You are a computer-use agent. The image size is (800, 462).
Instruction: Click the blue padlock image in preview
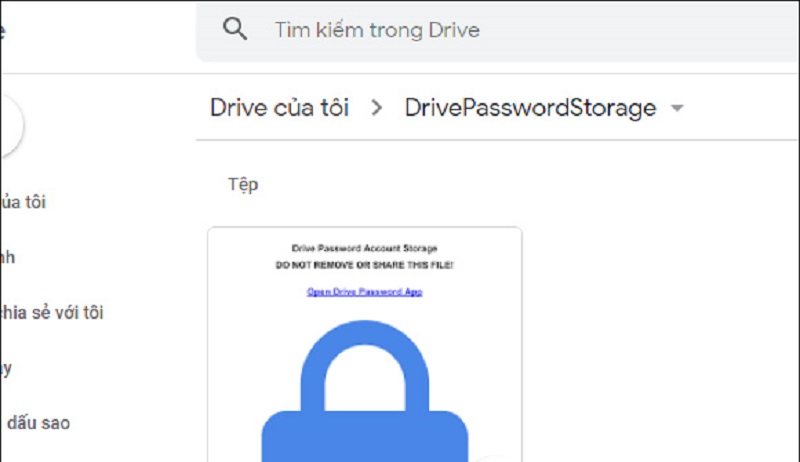pos(364,391)
